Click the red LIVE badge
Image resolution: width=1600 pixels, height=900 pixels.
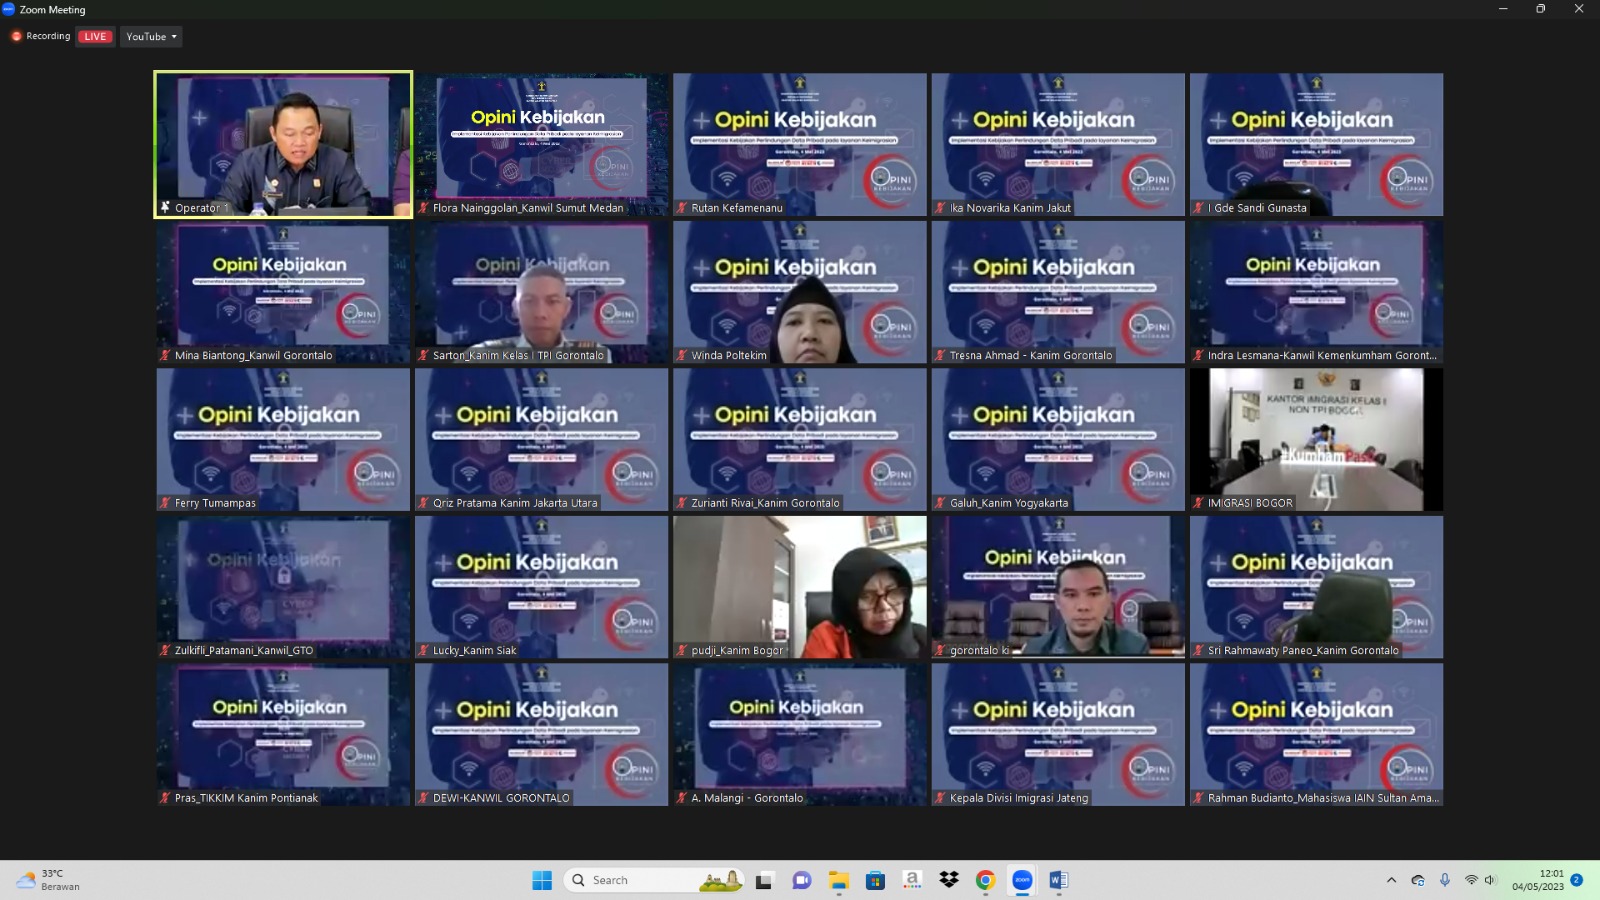pyautogui.click(x=95, y=37)
